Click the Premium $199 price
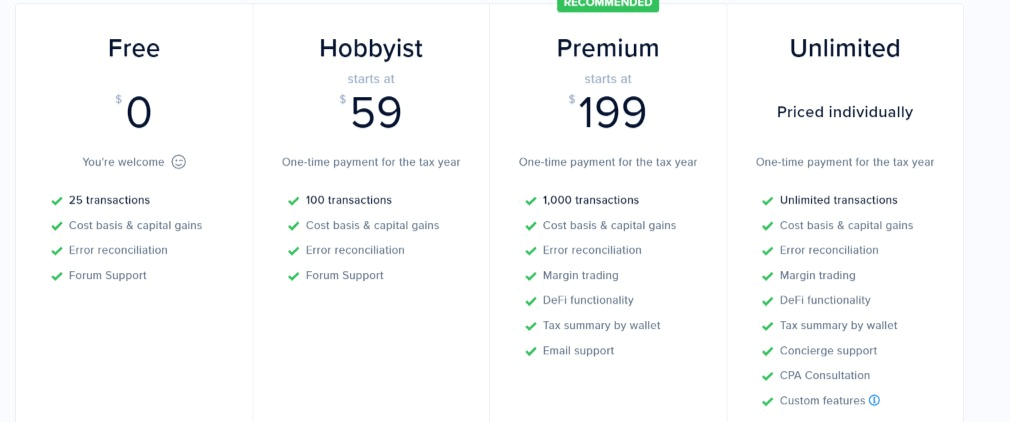Screen dimensions: 1010x422 [607, 112]
